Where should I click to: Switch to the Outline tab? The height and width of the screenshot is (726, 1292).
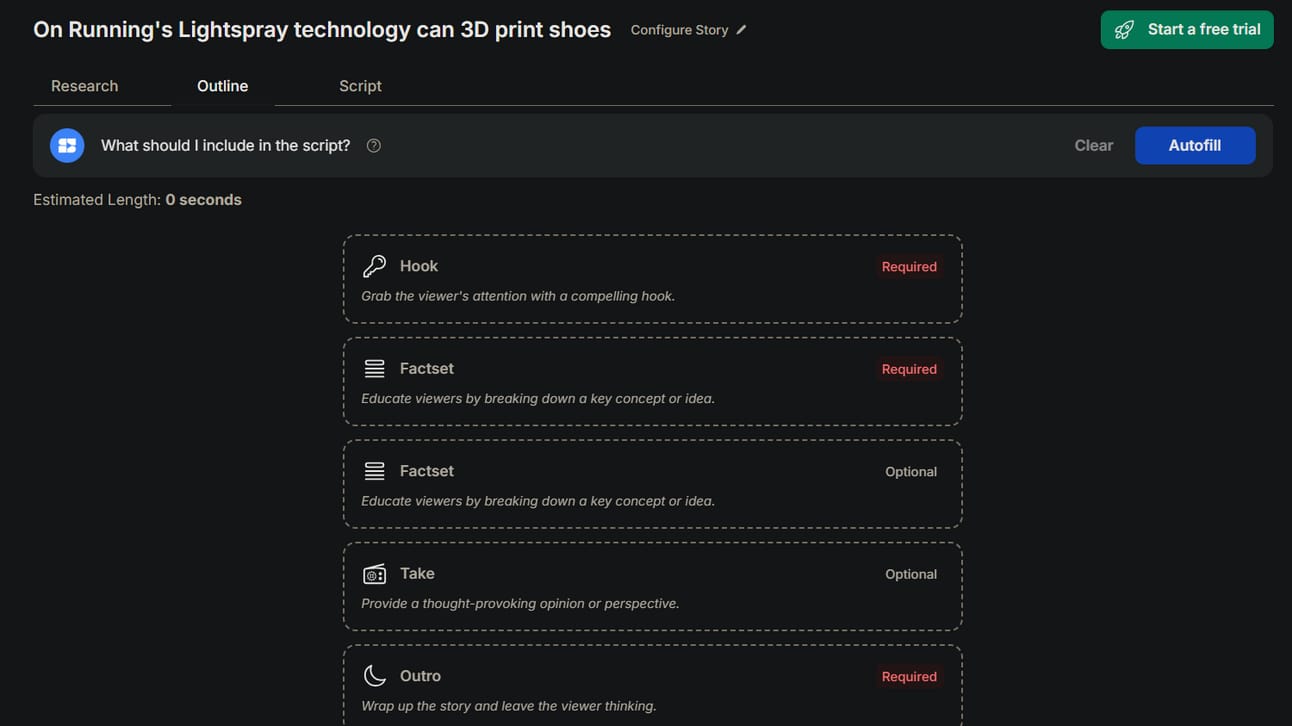coord(222,86)
